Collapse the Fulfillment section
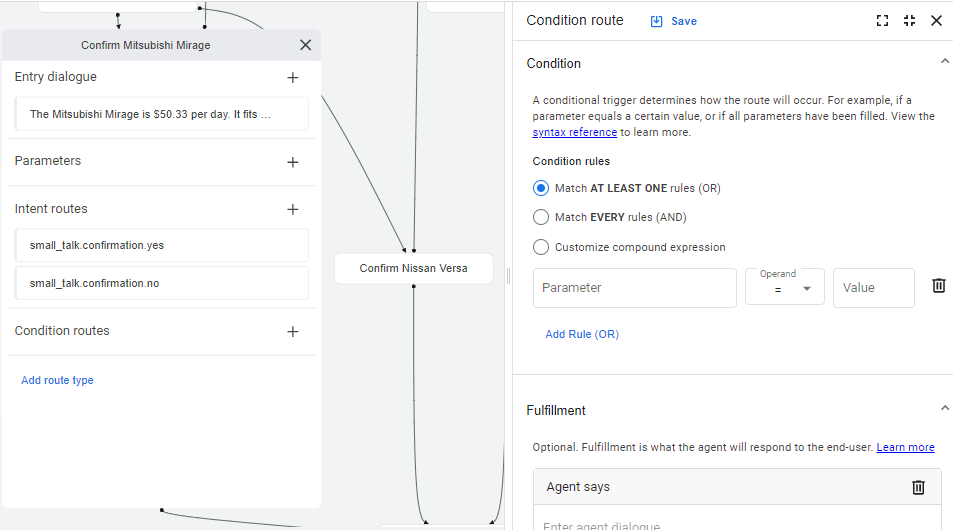953x530 pixels. pos(944,408)
